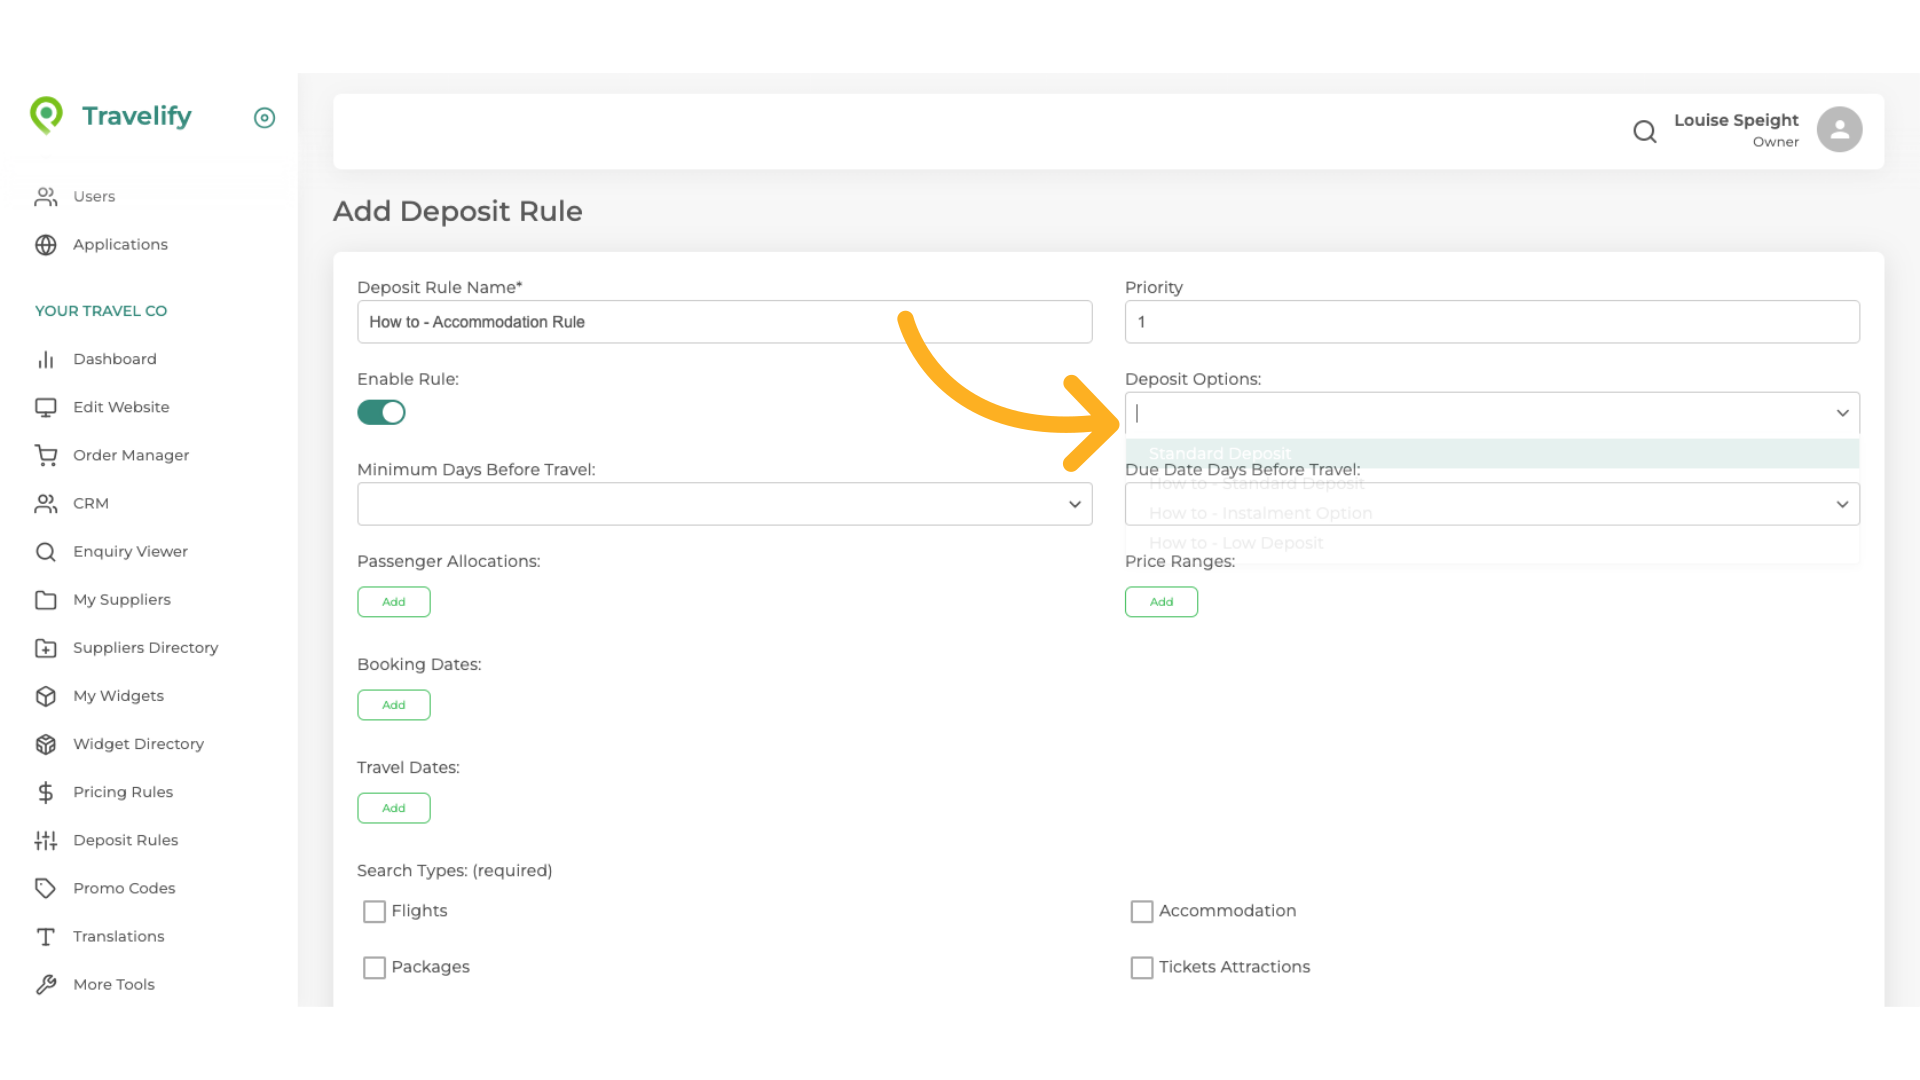This screenshot has height=1080, width=1920.
Task: Check the Accommodation search type
Action: [1141, 911]
